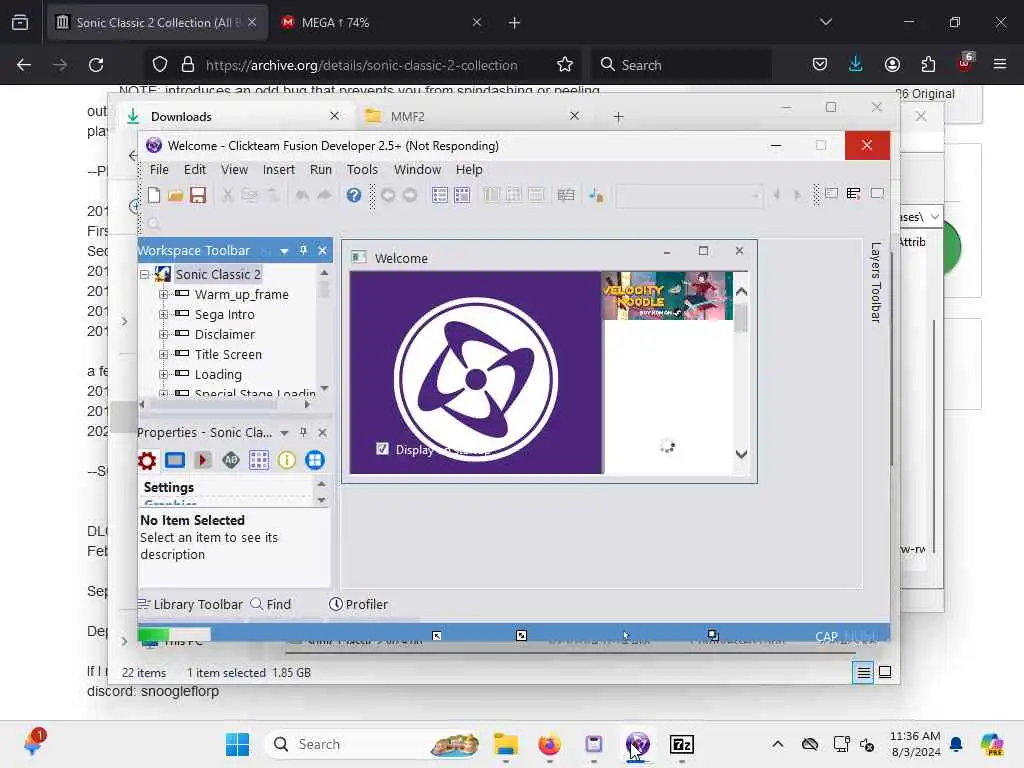
Task: Expand the Title Screen tree node
Action: coord(163,355)
